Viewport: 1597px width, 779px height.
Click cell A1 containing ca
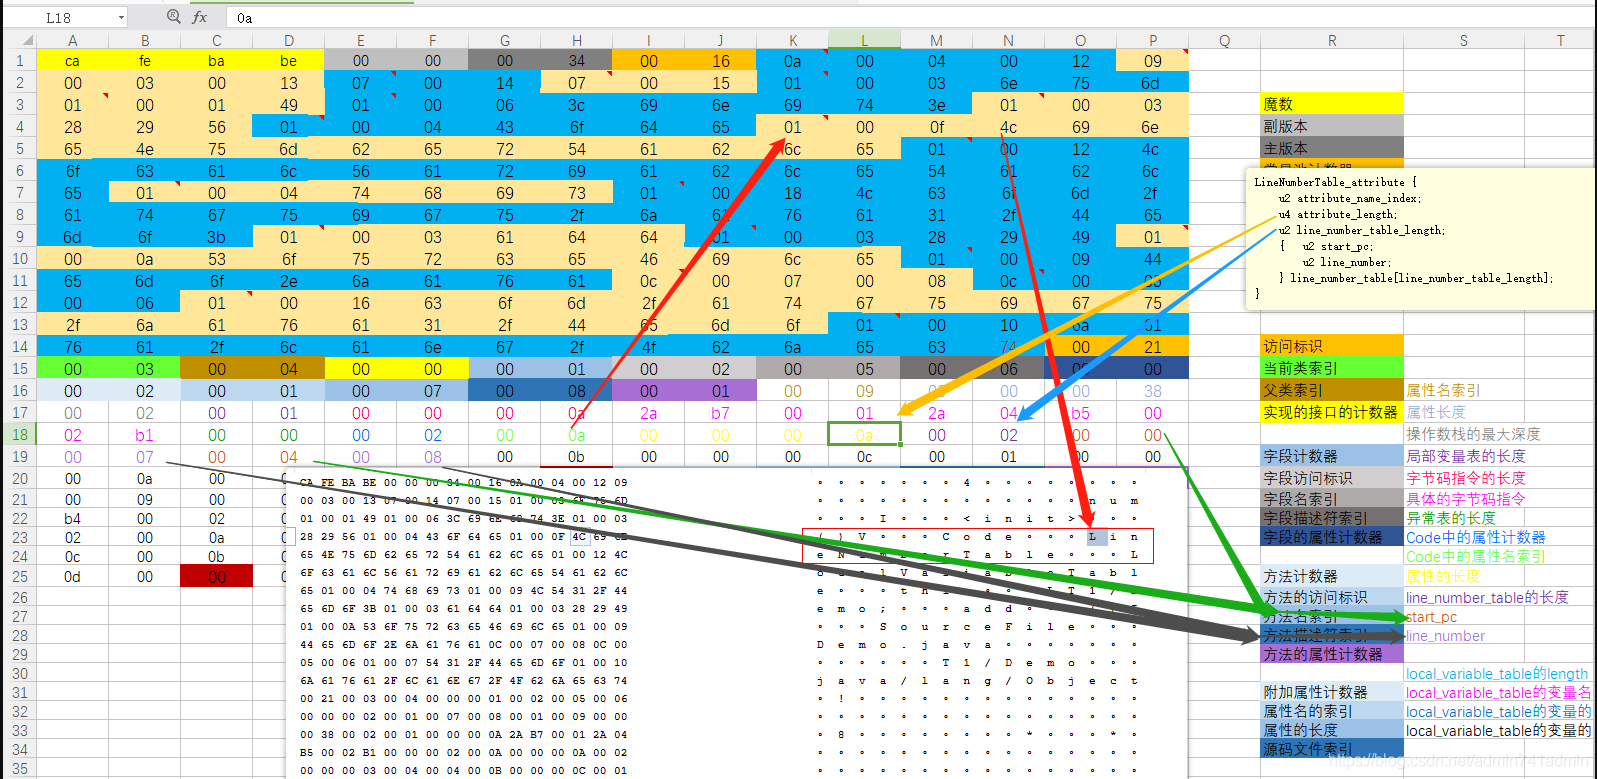point(73,61)
